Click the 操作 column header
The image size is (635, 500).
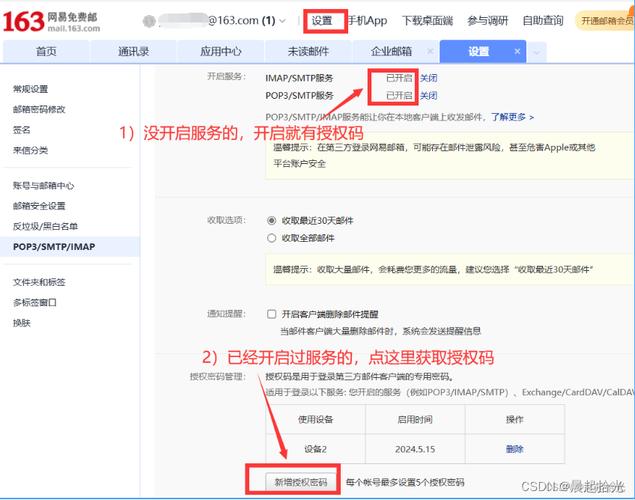[x=515, y=419]
